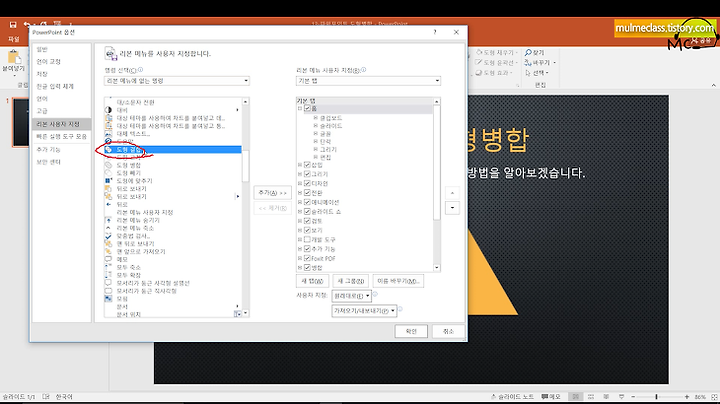
Task: Click the move up arrow button
Action: point(452,193)
